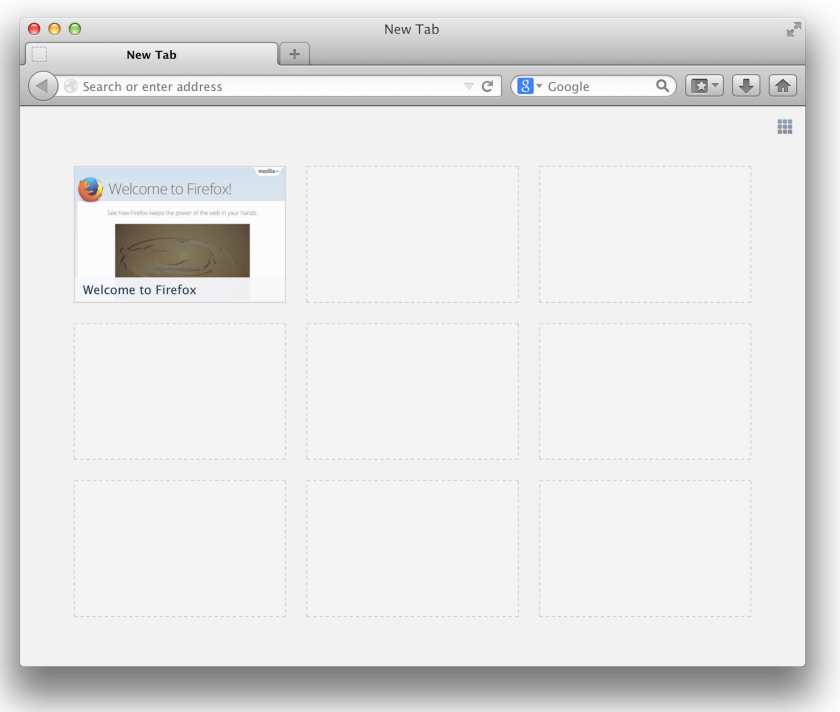This screenshot has height=712, width=840.
Task: Go to the Home page icon
Action: pyautogui.click(x=783, y=86)
